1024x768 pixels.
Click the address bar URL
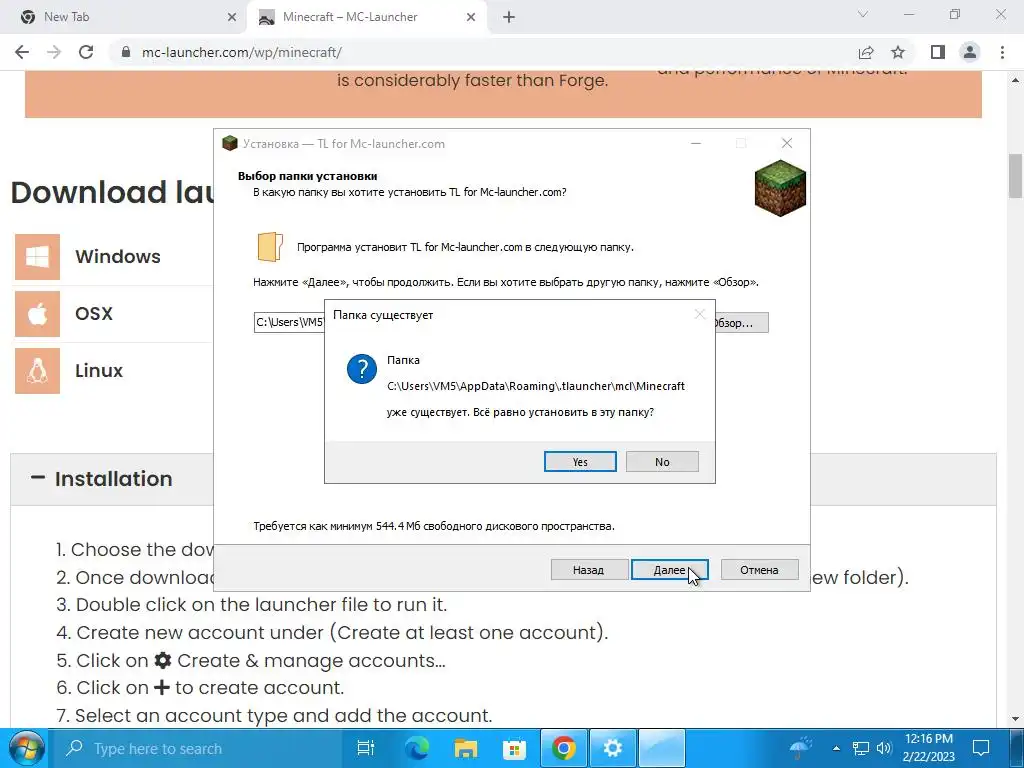pos(242,52)
